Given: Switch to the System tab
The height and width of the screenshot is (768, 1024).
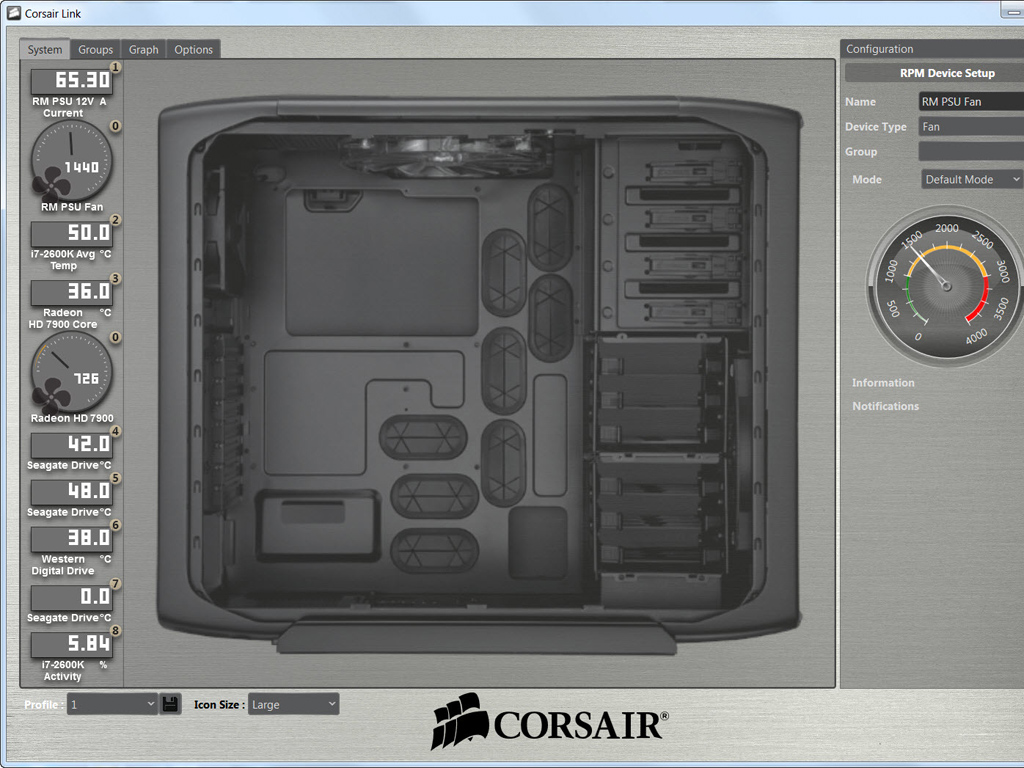Looking at the screenshot, I should [45, 50].
